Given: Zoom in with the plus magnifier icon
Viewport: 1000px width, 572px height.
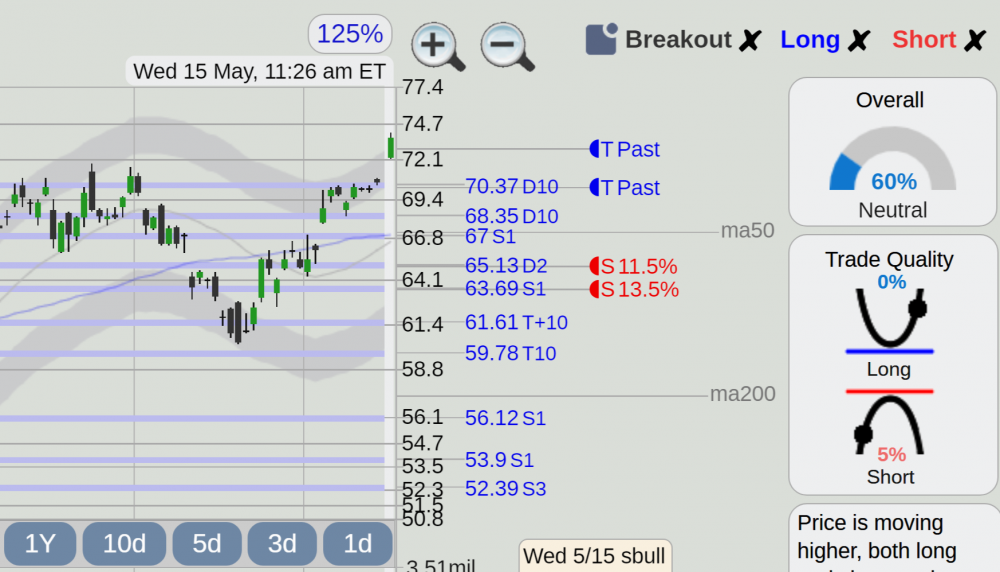Looking at the screenshot, I should pos(438,47).
